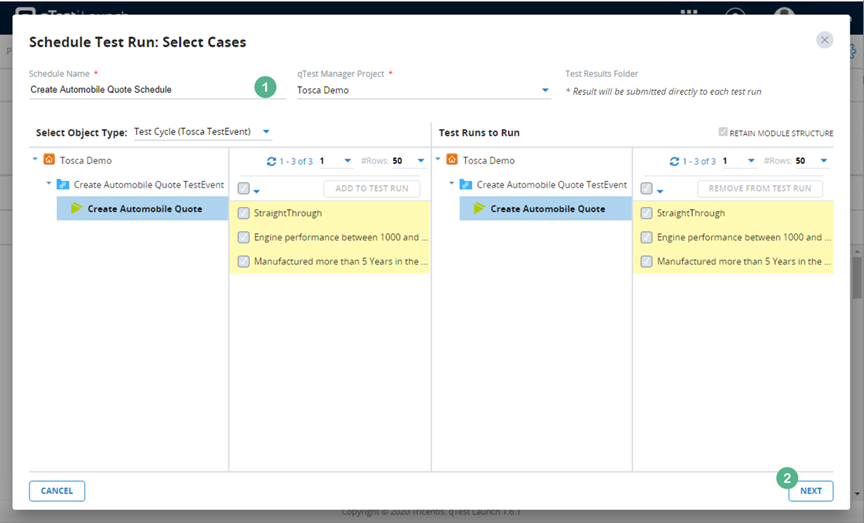Open the Select Object Type dropdown
This screenshot has width=864, height=523.
click(x=266, y=132)
